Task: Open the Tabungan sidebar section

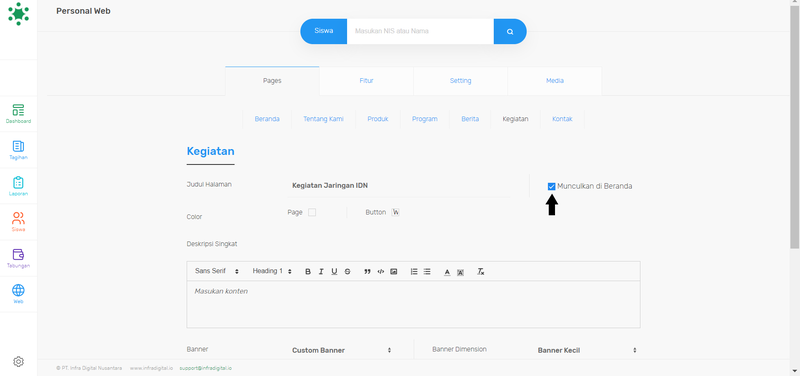Action: coord(18,258)
